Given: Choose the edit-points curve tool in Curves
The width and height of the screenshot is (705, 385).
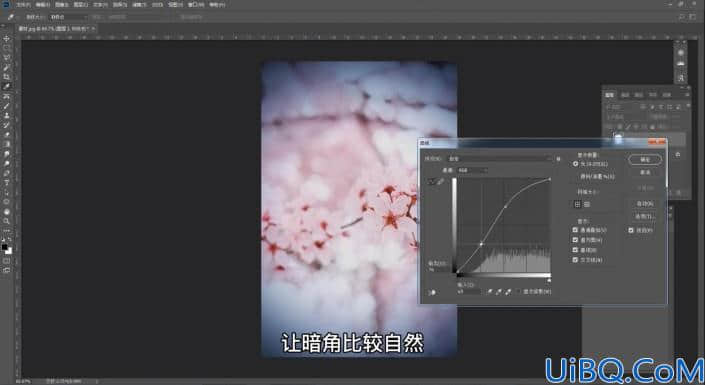Looking at the screenshot, I should pos(432,182).
